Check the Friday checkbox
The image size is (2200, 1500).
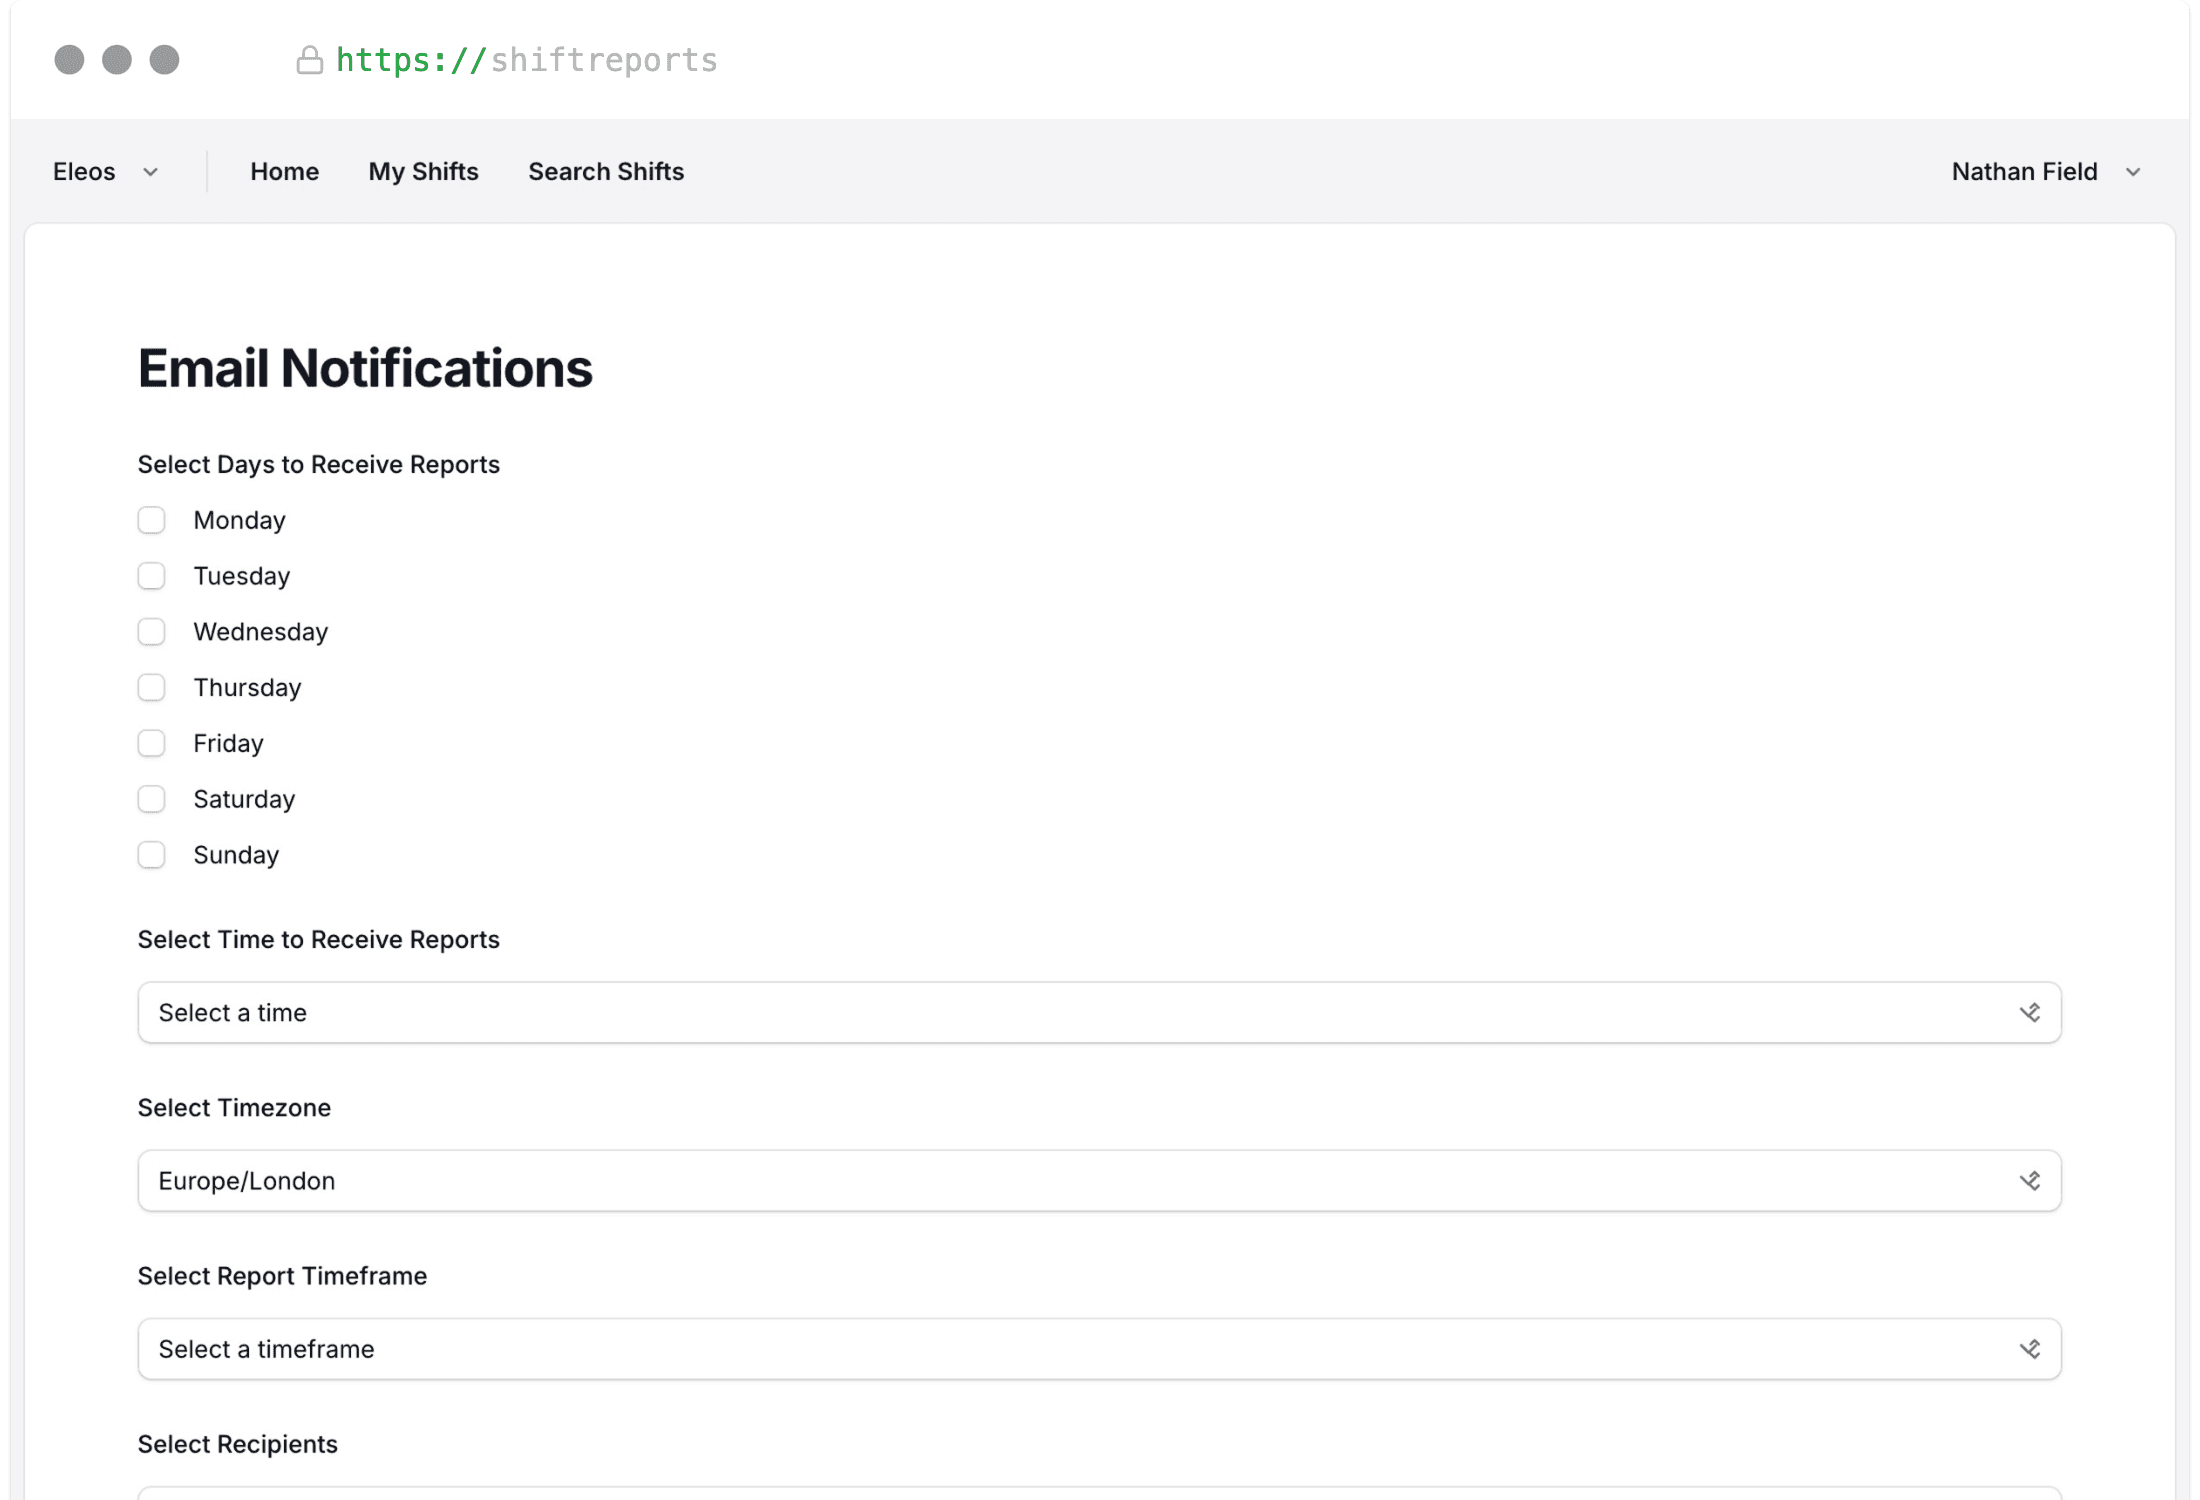151,742
